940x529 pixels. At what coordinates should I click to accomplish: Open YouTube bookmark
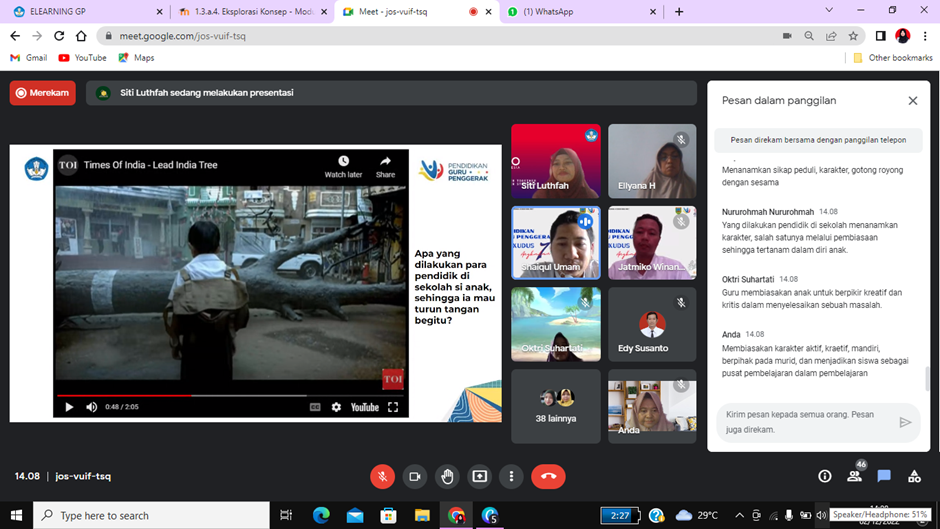coord(83,58)
